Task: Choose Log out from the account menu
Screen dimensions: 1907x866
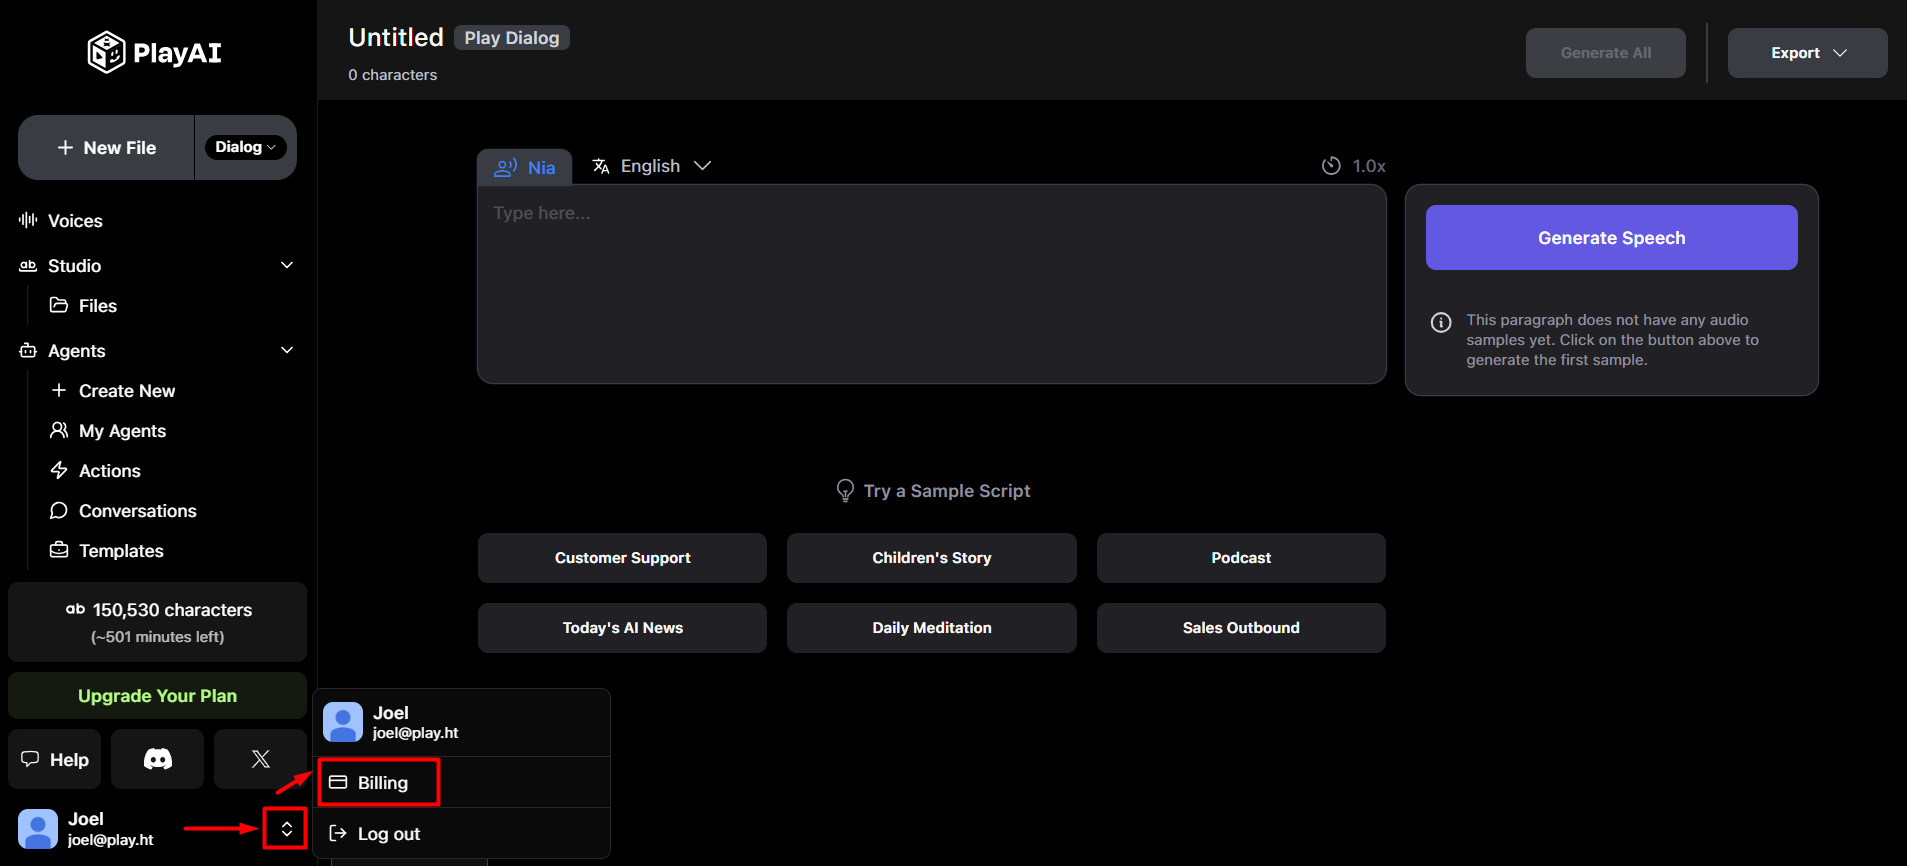Action: coord(461,833)
